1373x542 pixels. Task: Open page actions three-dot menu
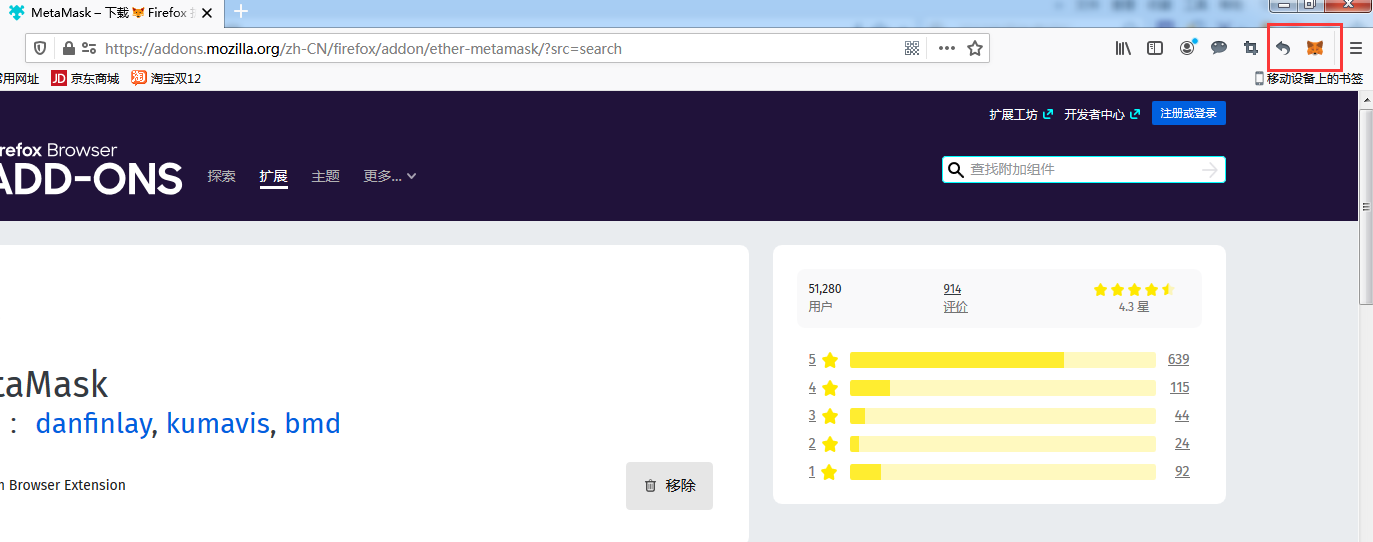[x=946, y=48]
